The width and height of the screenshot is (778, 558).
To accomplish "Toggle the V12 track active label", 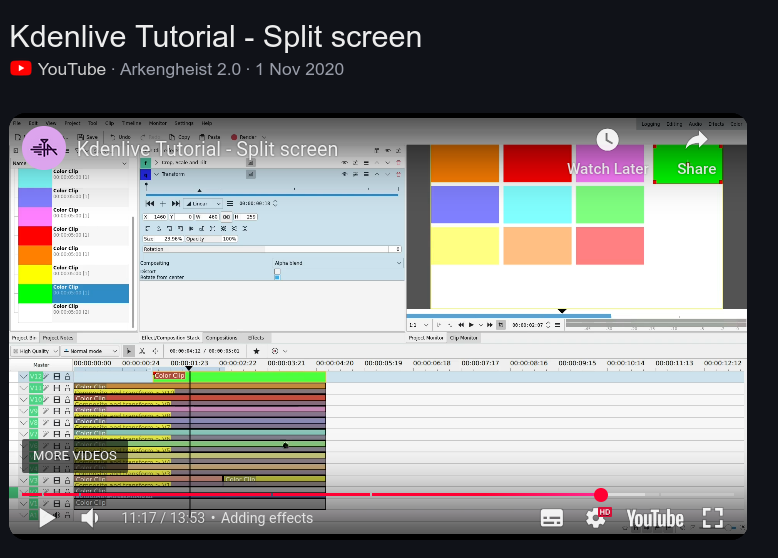I will pyautogui.click(x=36, y=376).
